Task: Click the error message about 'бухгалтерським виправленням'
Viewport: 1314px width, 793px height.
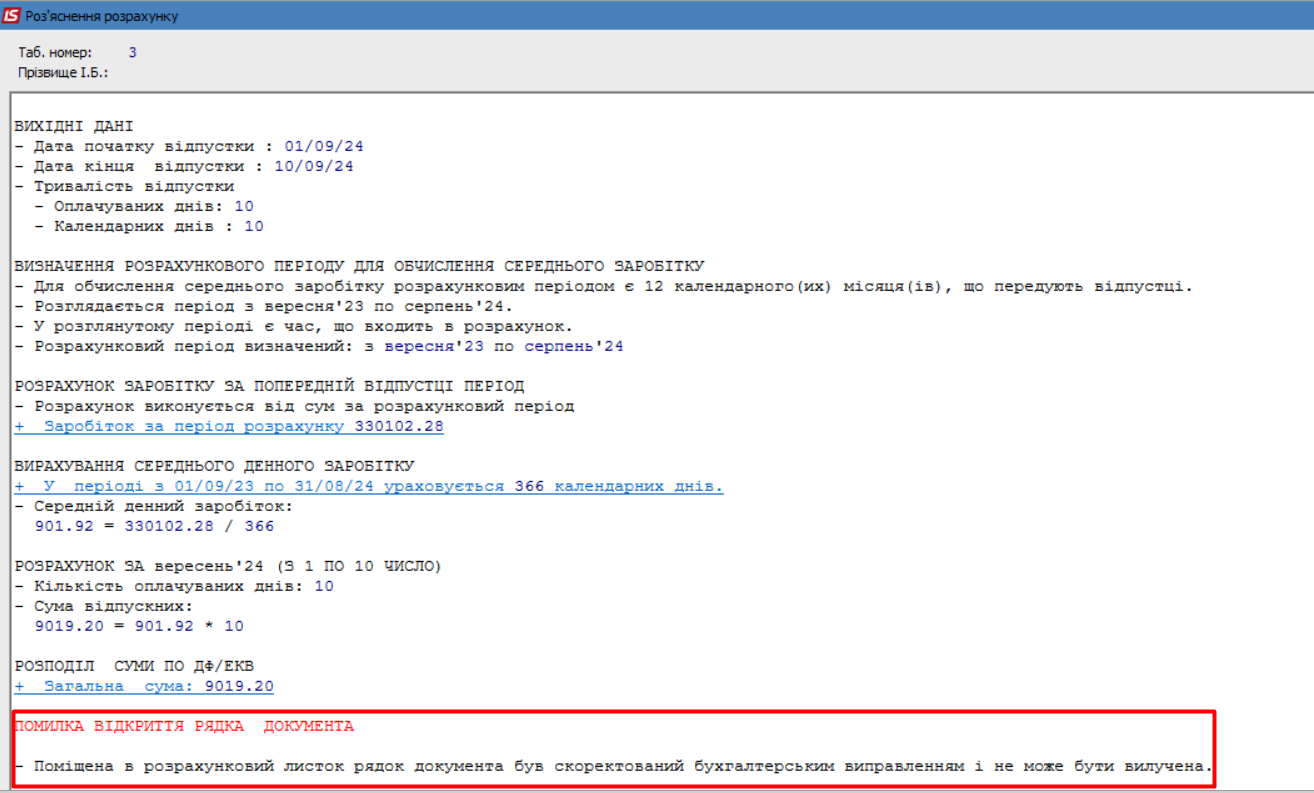Action: [614, 767]
